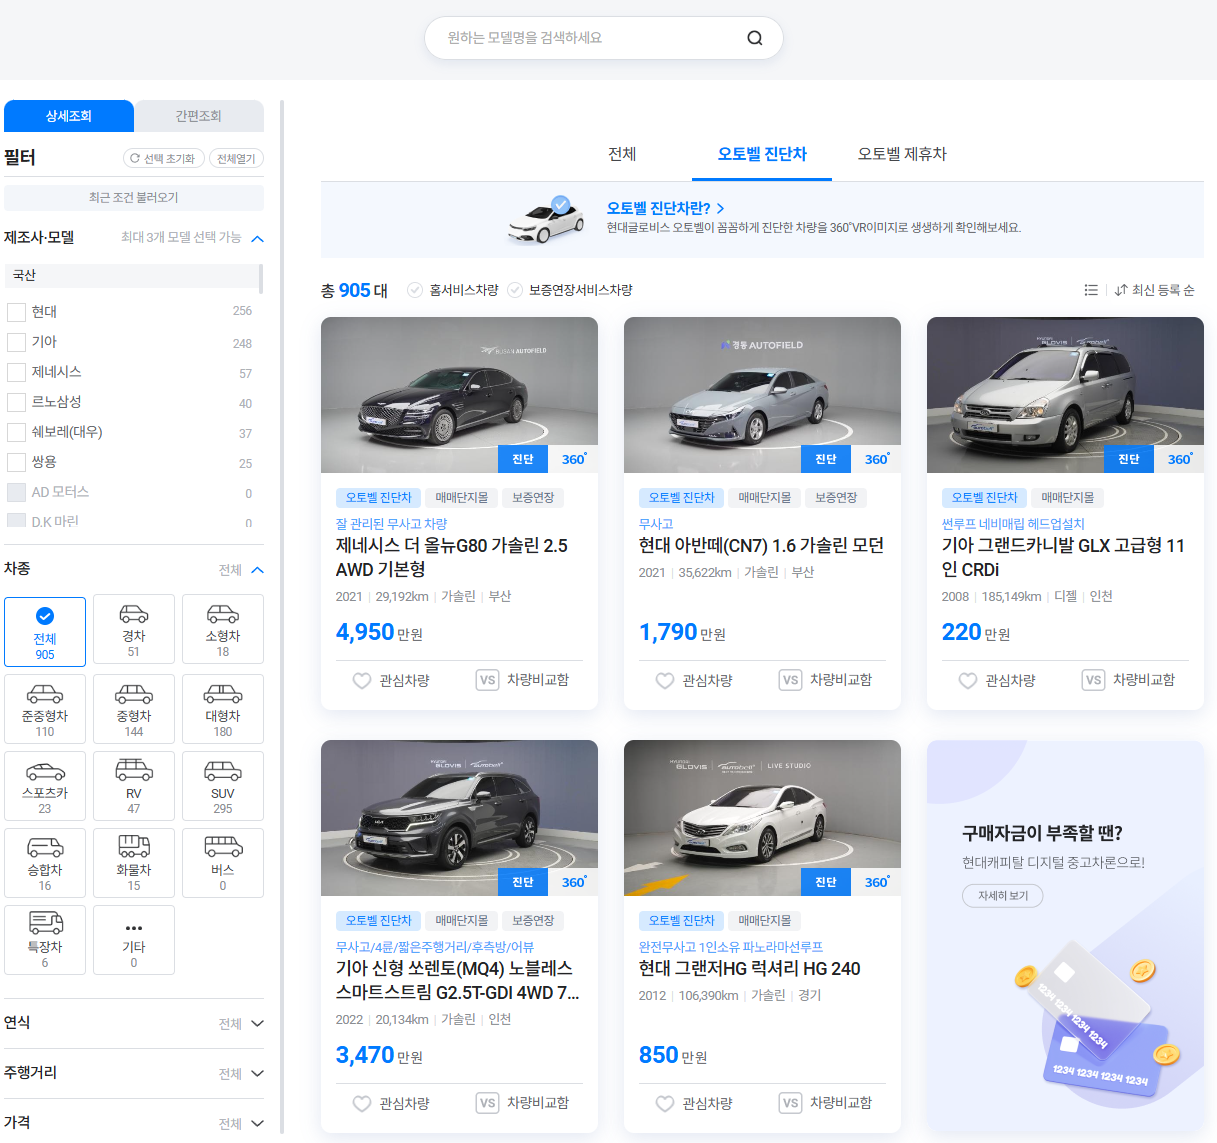Check the AD 모터스 manufacturer checkbox
The width and height of the screenshot is (1217, 1143).
[16, 492]
